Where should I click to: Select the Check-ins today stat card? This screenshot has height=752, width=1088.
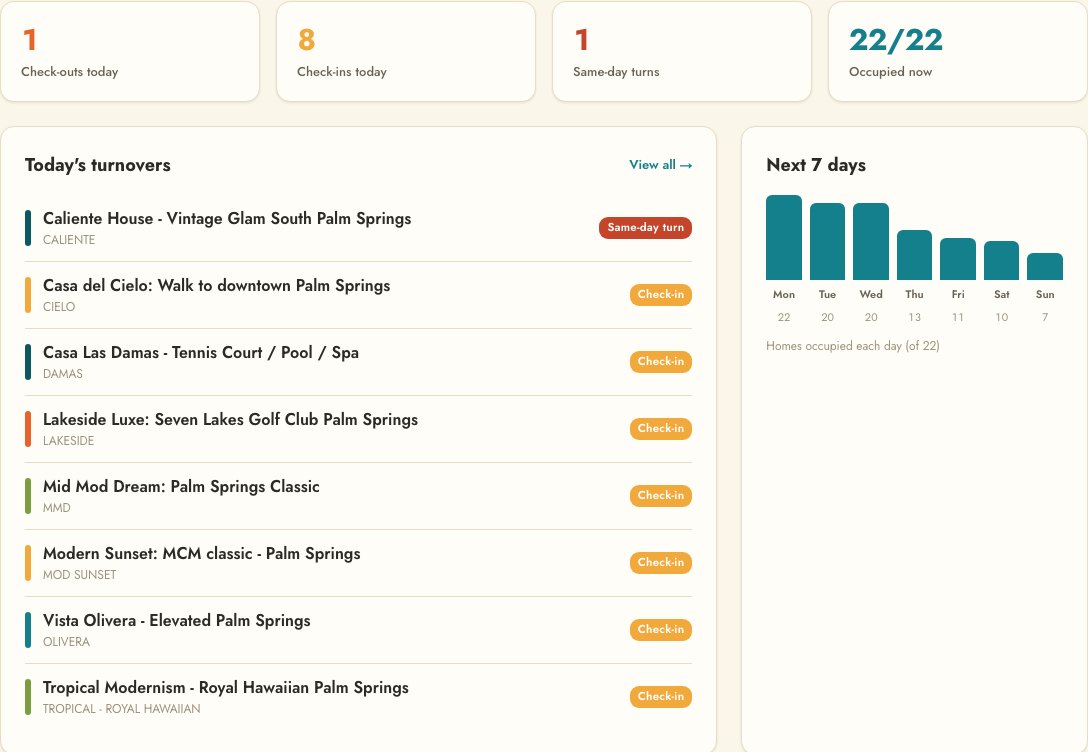406,51
